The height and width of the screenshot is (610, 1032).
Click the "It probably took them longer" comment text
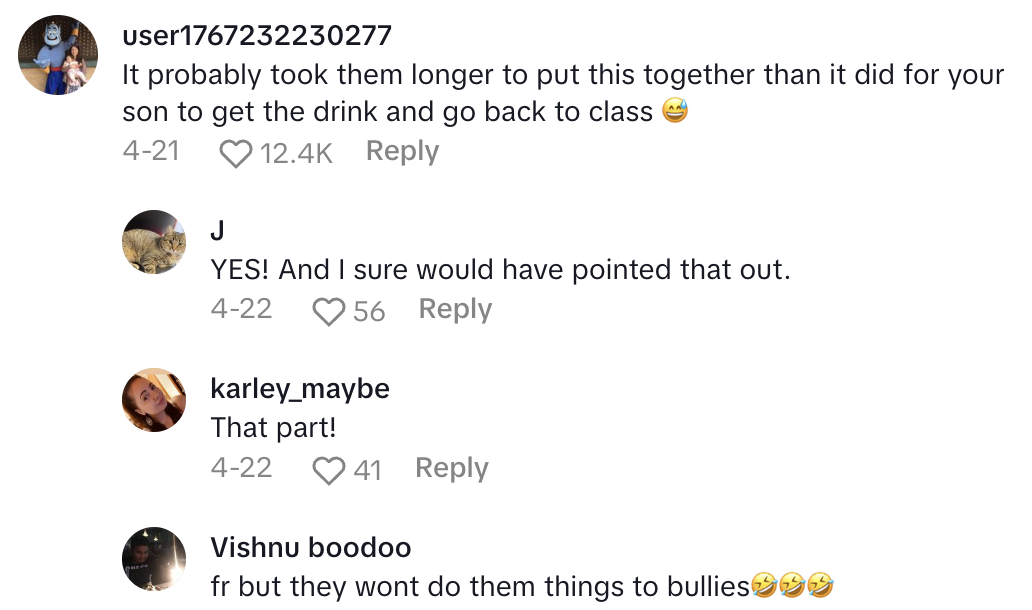560,93
